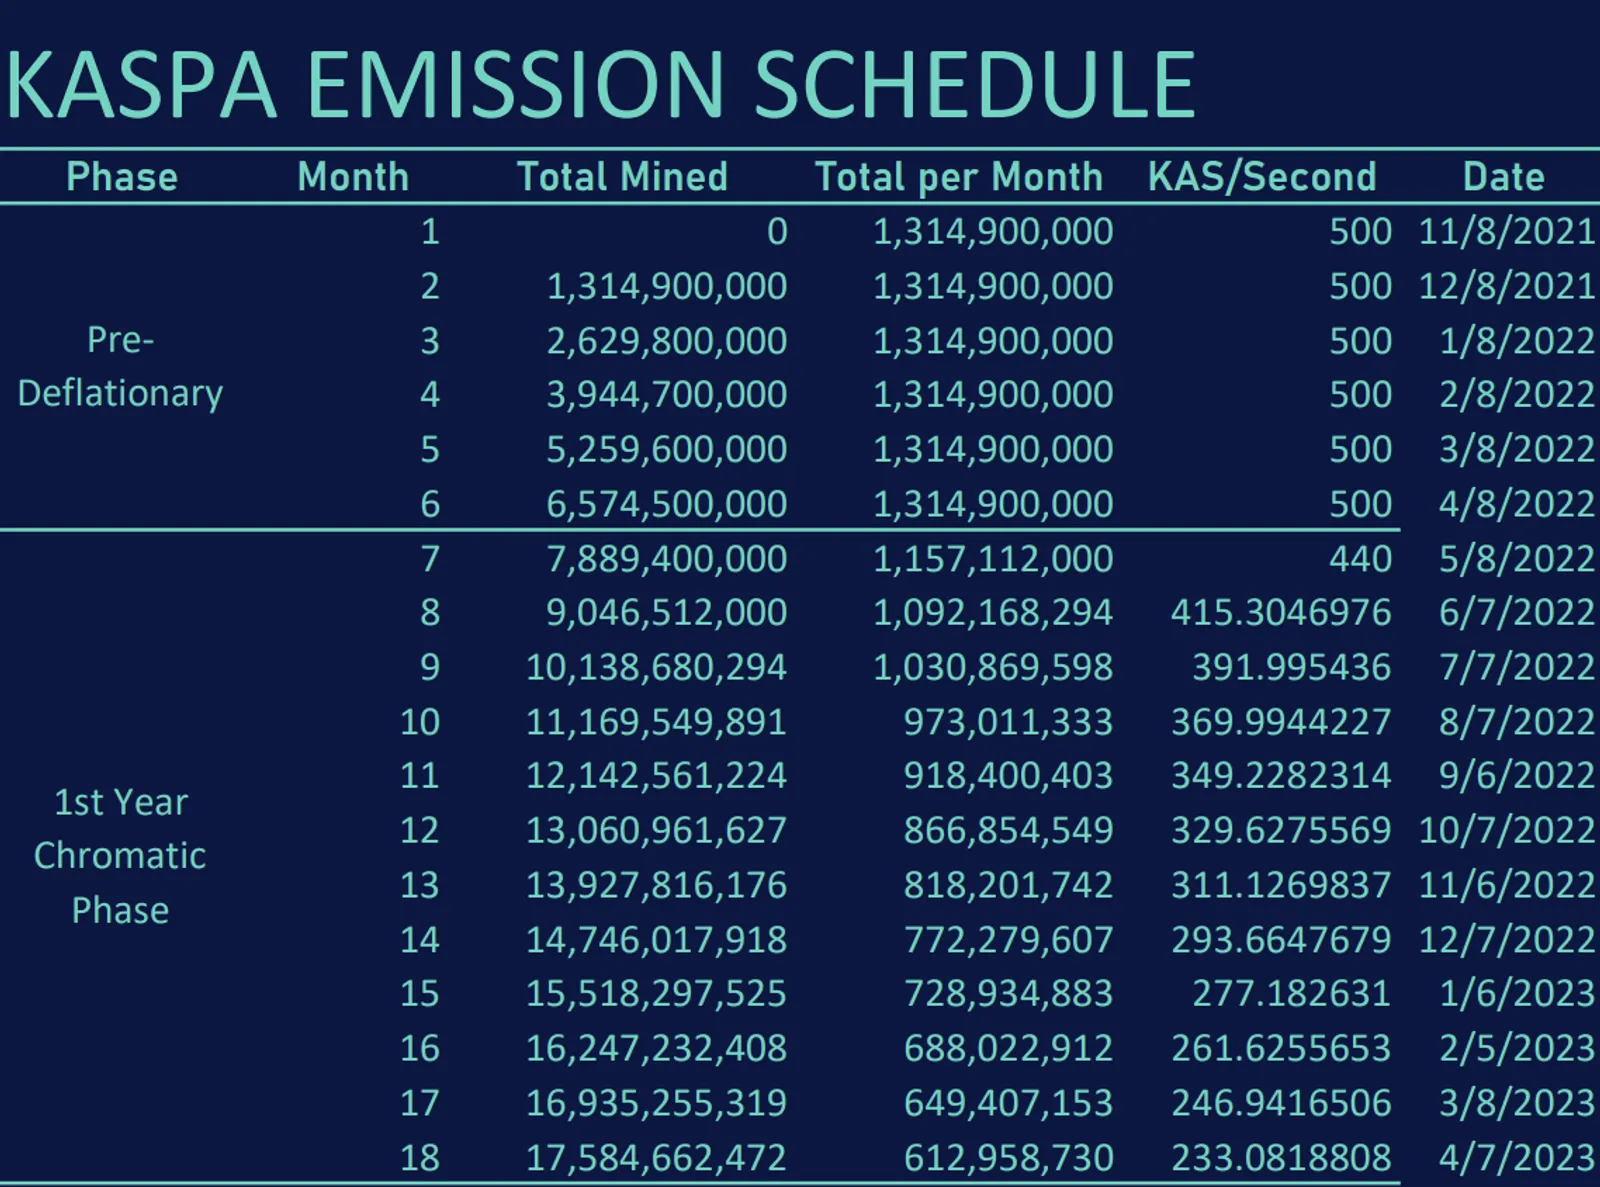Select the Date column header

click(x=1504, y=177)
